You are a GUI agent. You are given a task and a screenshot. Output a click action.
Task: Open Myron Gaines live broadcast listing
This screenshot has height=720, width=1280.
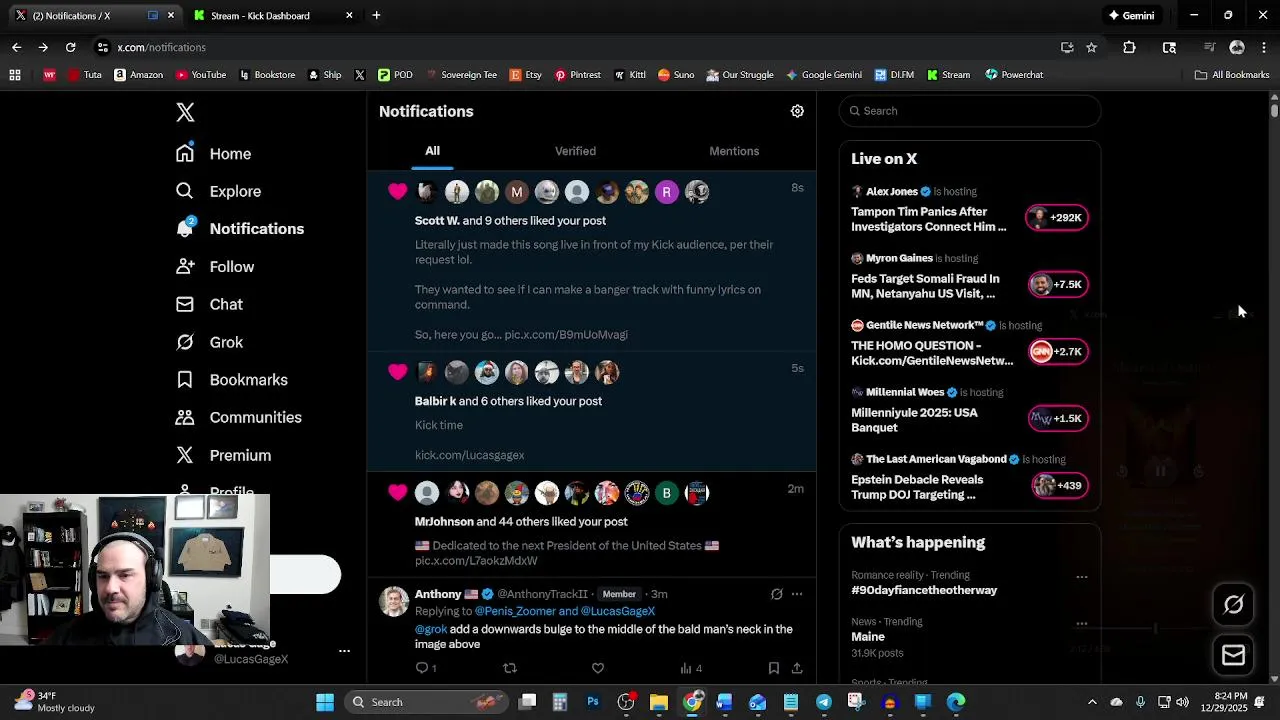click(969, 276)
